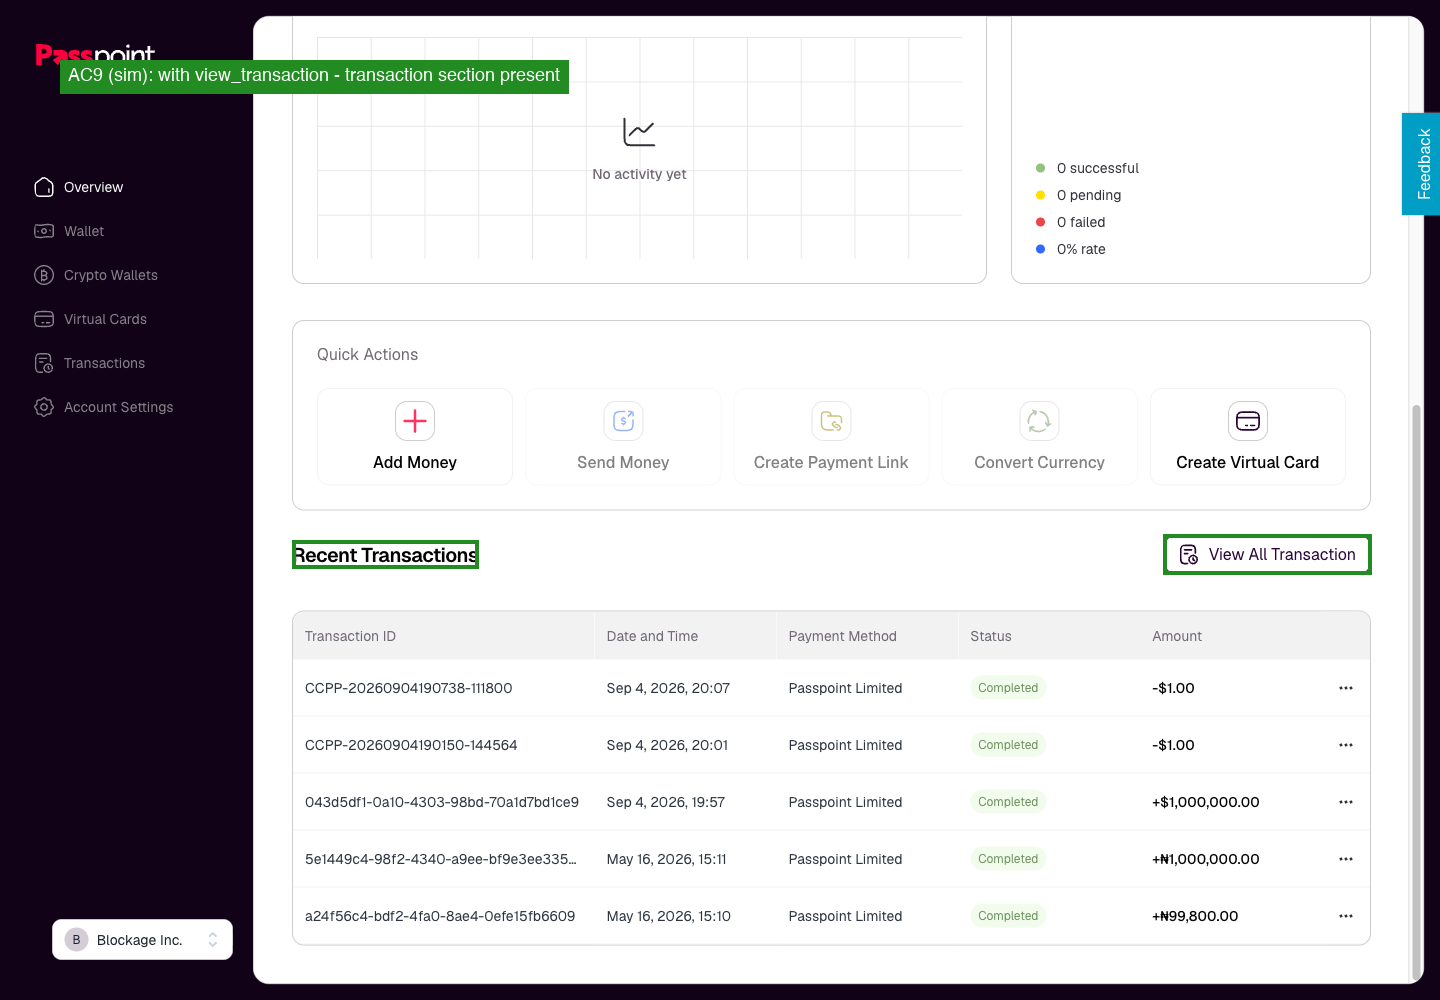The width and height of the screenshot is (1440, 1000).
Task: Click the Account Settings gear icon
Action: (x=44, y=407)
